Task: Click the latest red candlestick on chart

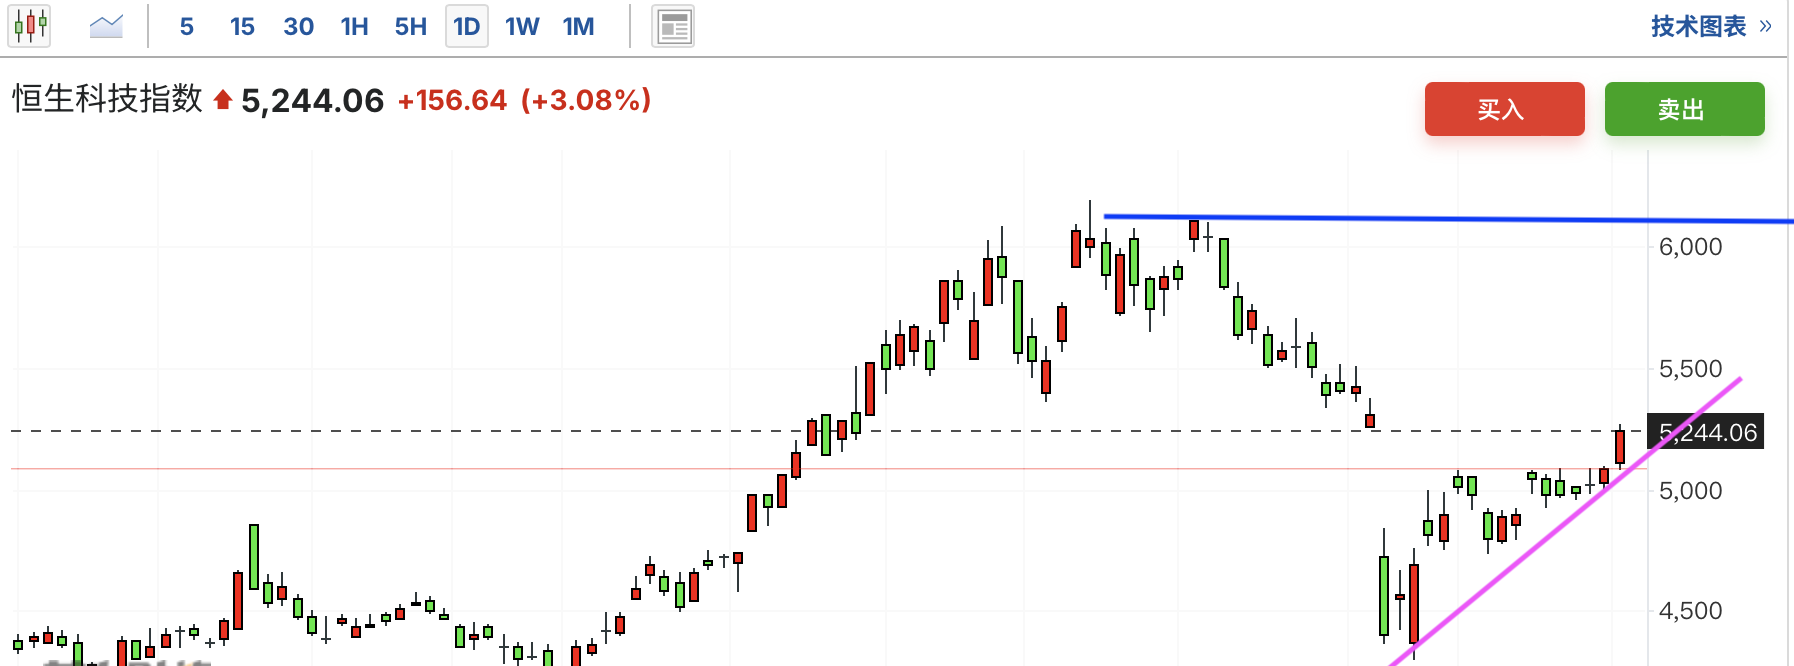Action: click(x=1620, y=447)
